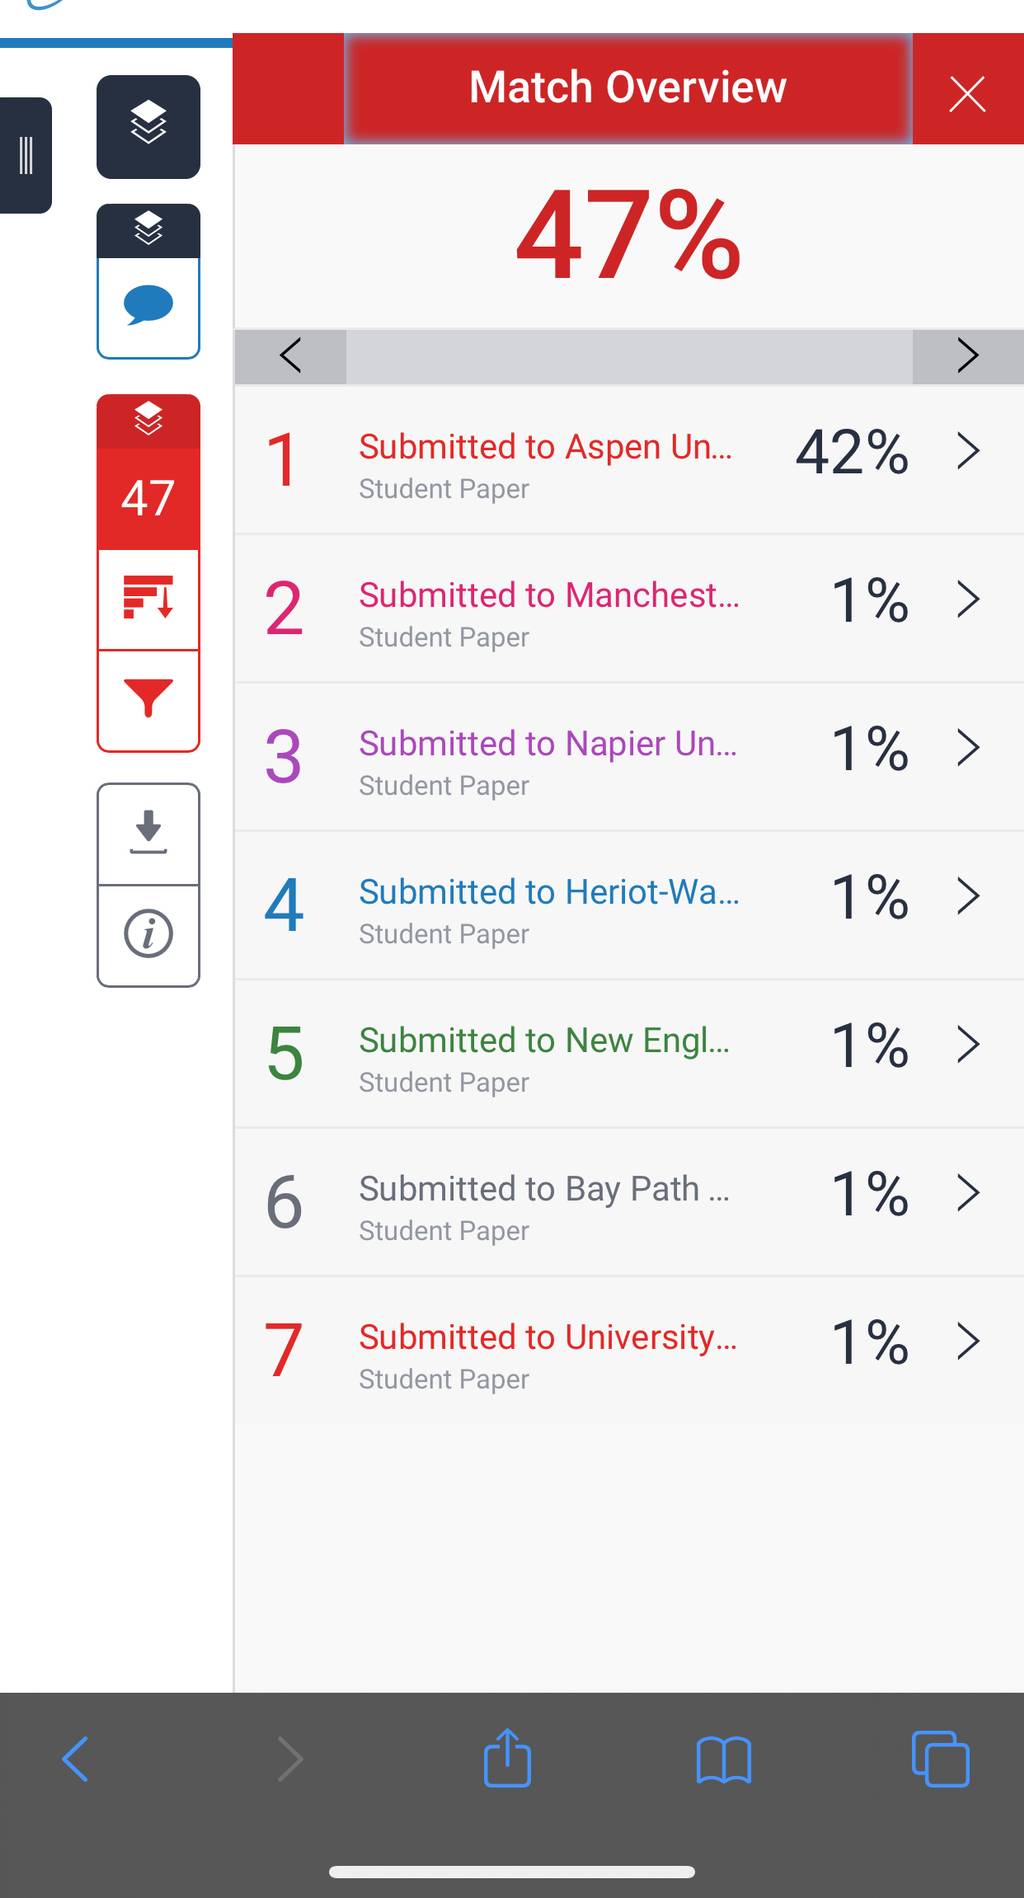Select the blue comment bubble feedback icon
Viewport: 1024px width, 1898px height.
(x=148, y=306)
